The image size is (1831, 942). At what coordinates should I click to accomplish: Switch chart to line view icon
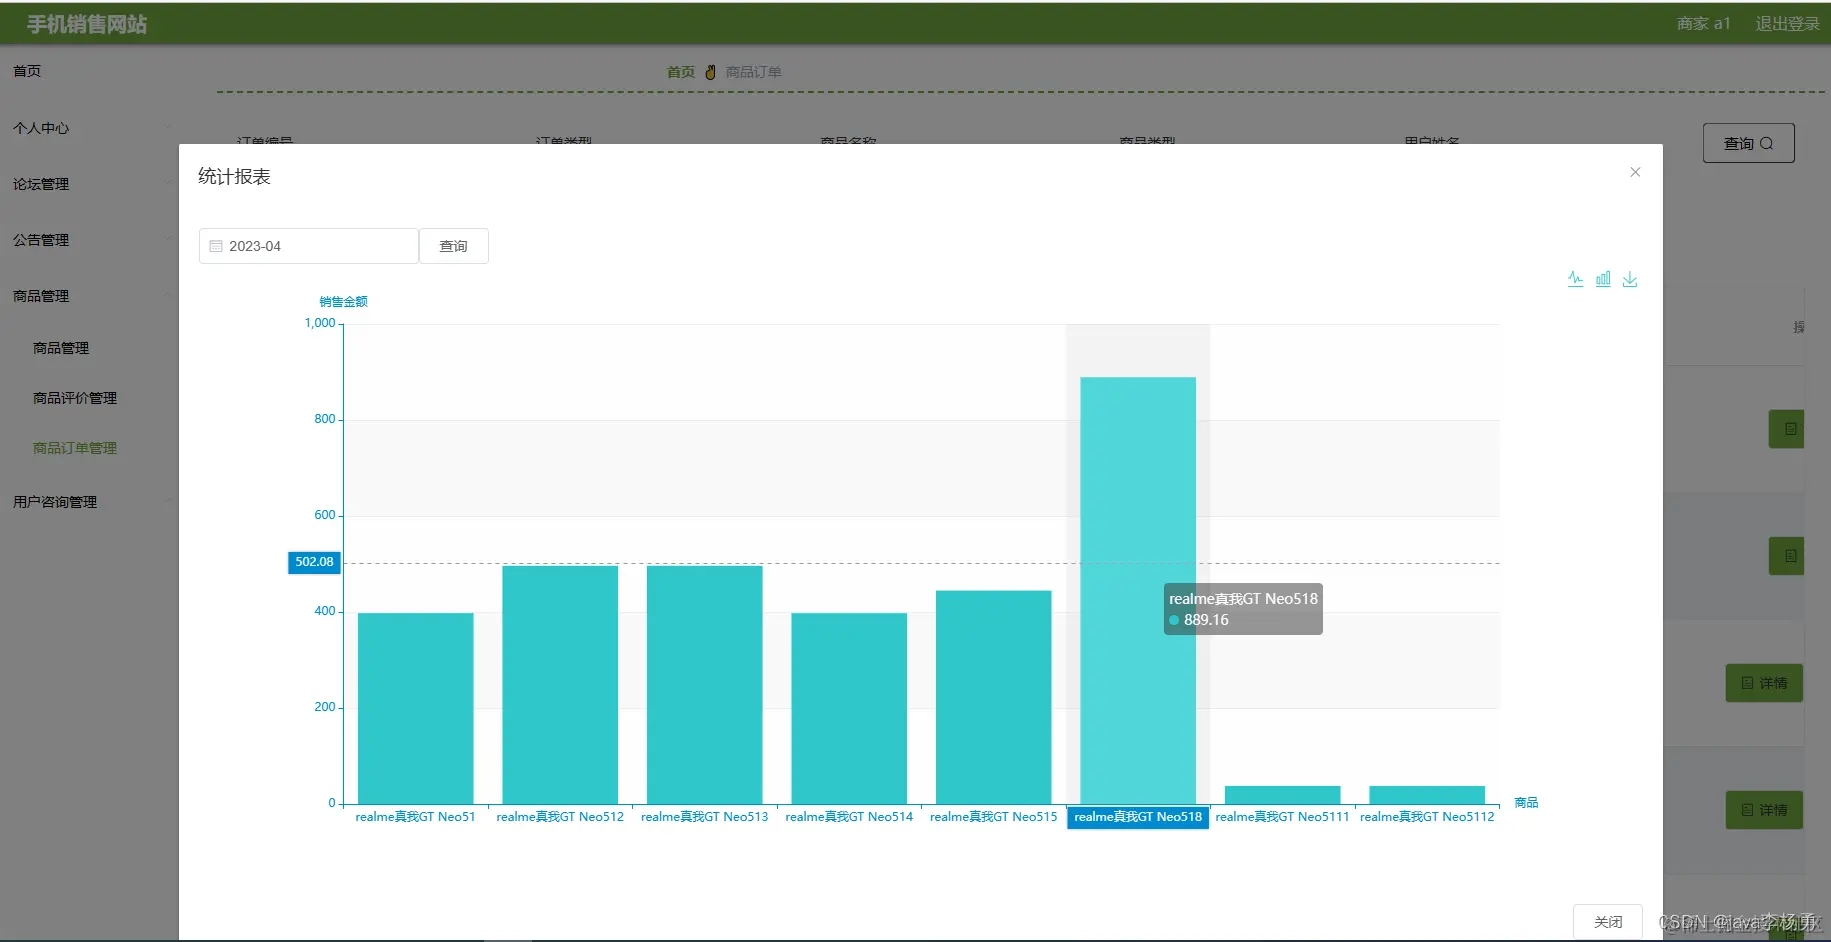(x=1575, y=279)
